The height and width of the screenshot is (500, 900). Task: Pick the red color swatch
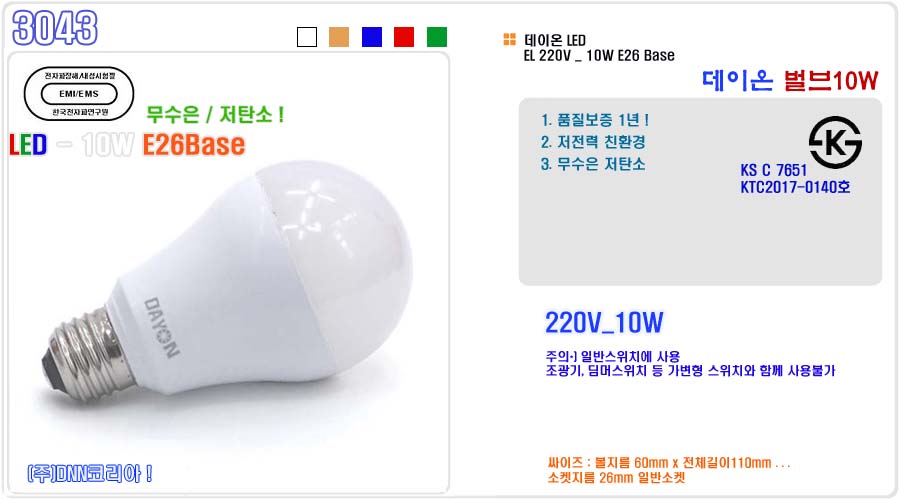tap(404, 37)
